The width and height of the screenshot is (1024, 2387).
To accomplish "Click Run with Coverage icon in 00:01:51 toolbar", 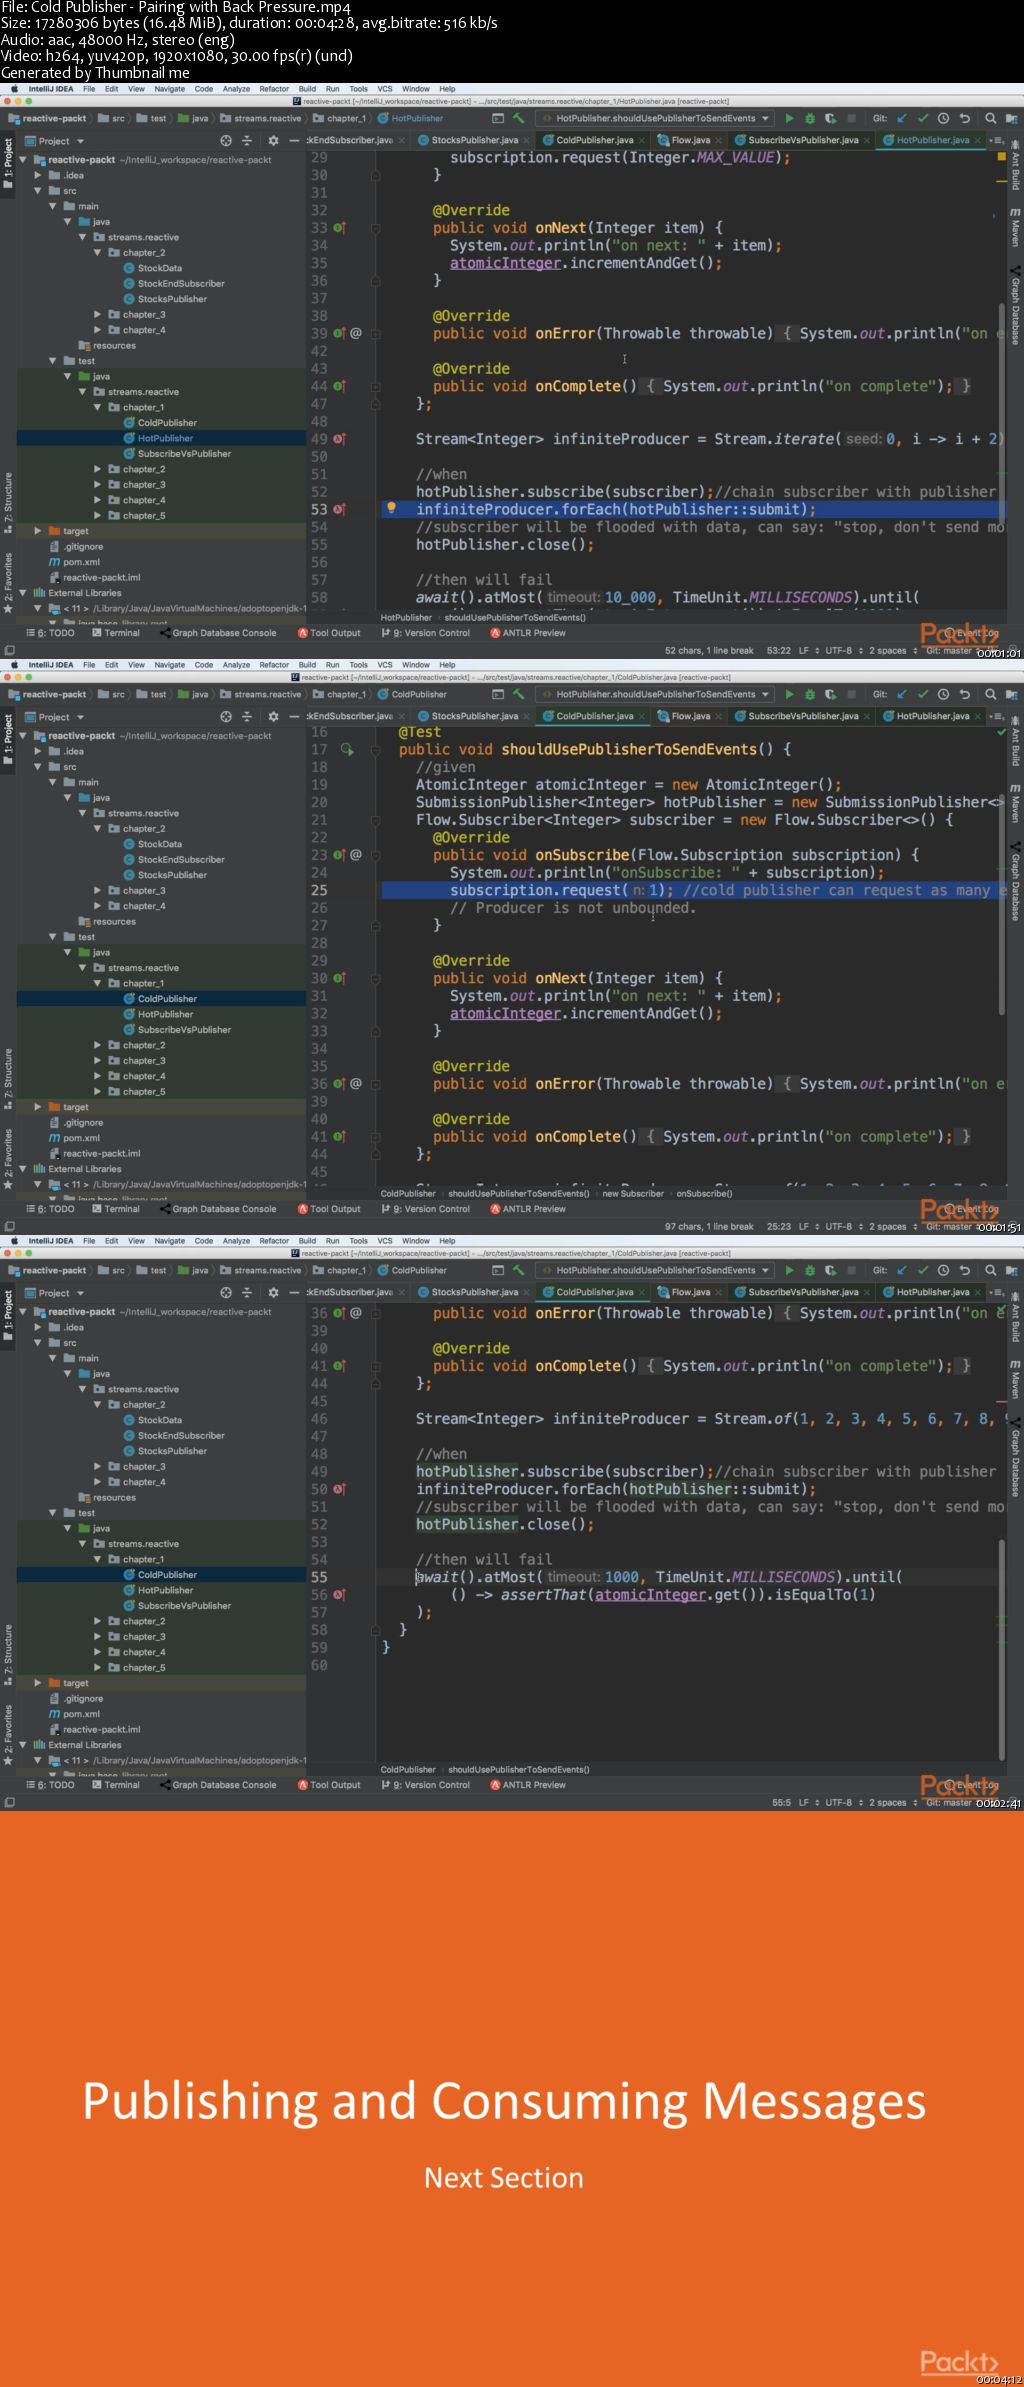I will pyautogui.click(x=830, y=694).
